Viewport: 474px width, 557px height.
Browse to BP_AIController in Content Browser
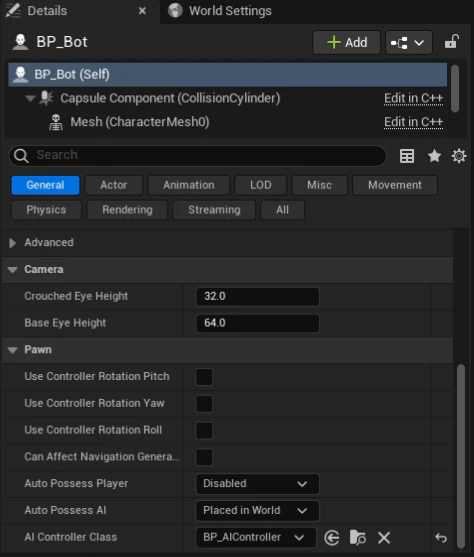point(357,537)
